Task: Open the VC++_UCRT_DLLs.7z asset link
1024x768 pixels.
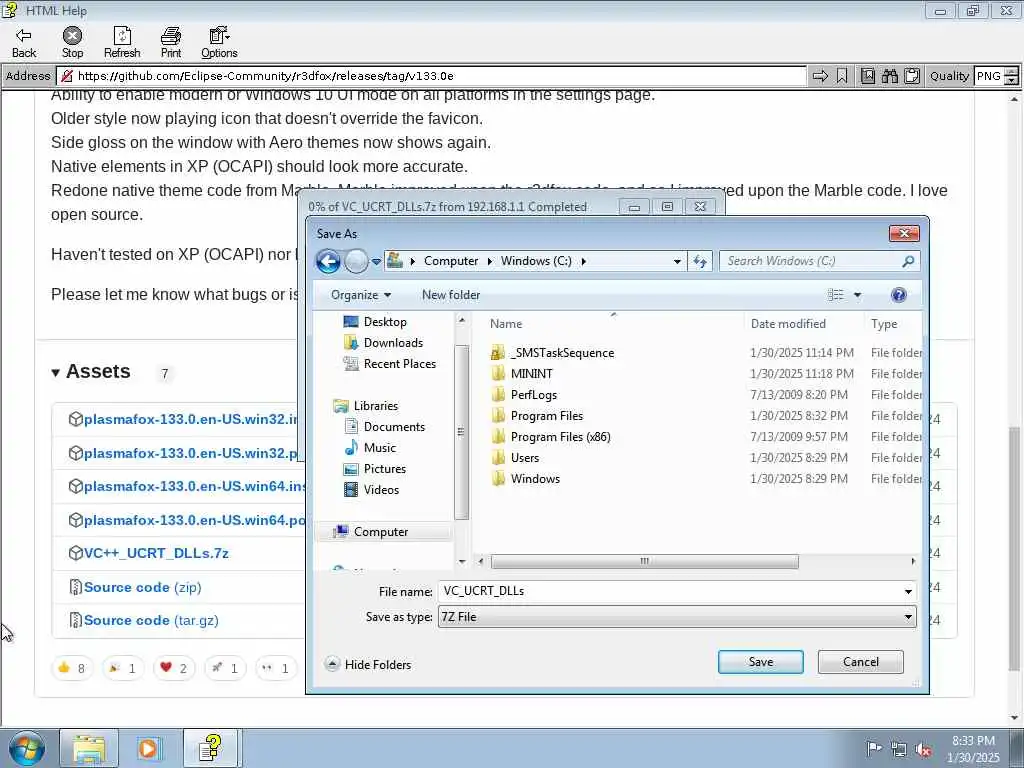Action: [x=156, y=554]
